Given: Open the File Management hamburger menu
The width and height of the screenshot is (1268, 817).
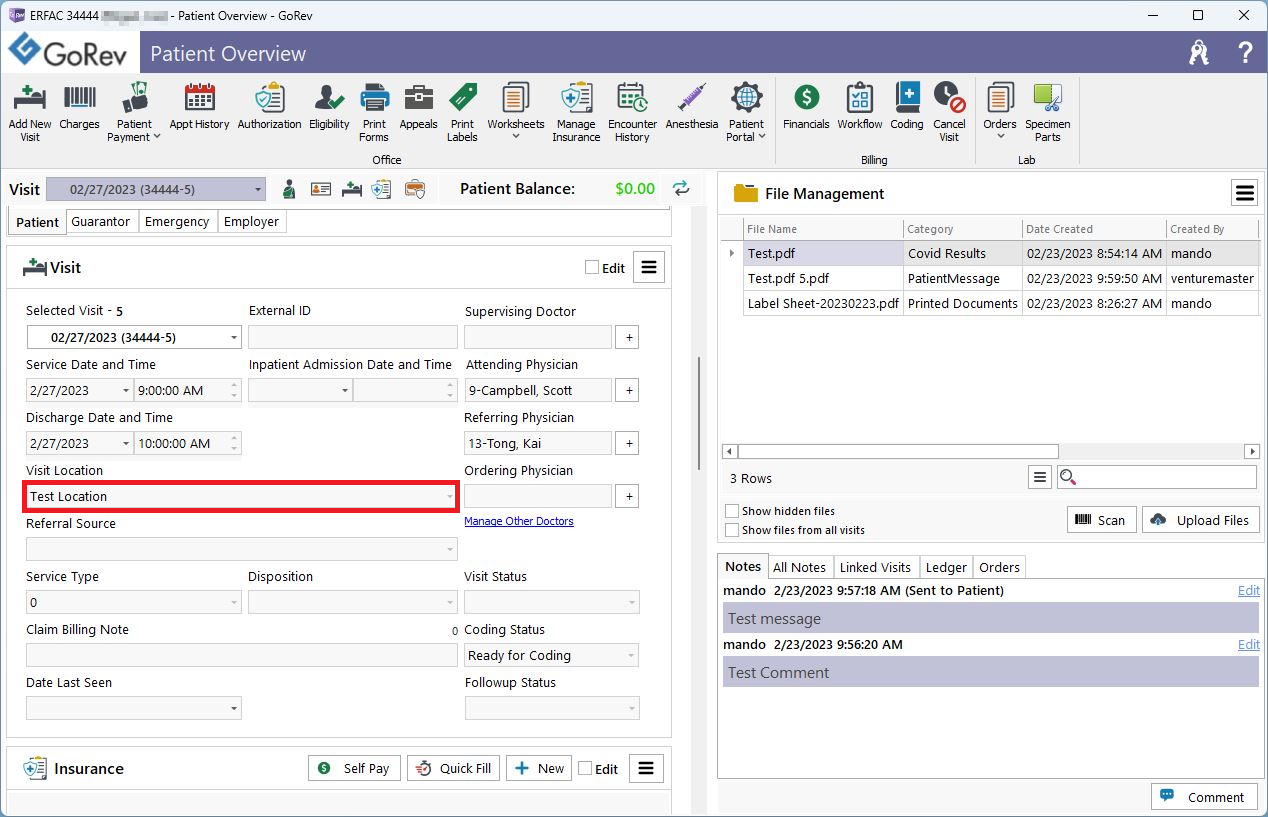Looking at the screenshot, I should click(x=1244, y=193).
